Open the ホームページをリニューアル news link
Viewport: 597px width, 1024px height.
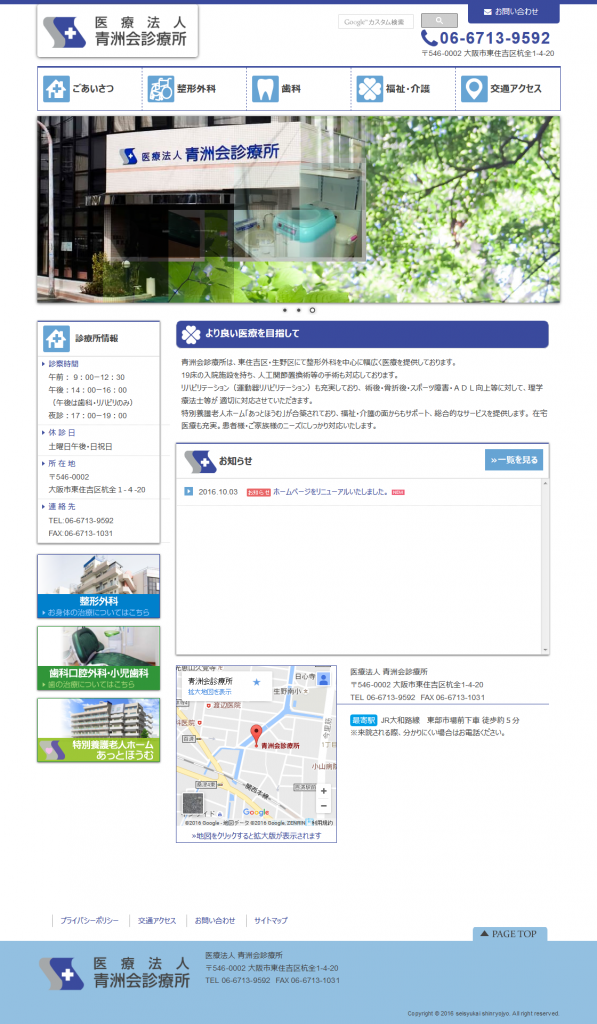(x=331, y=492)
